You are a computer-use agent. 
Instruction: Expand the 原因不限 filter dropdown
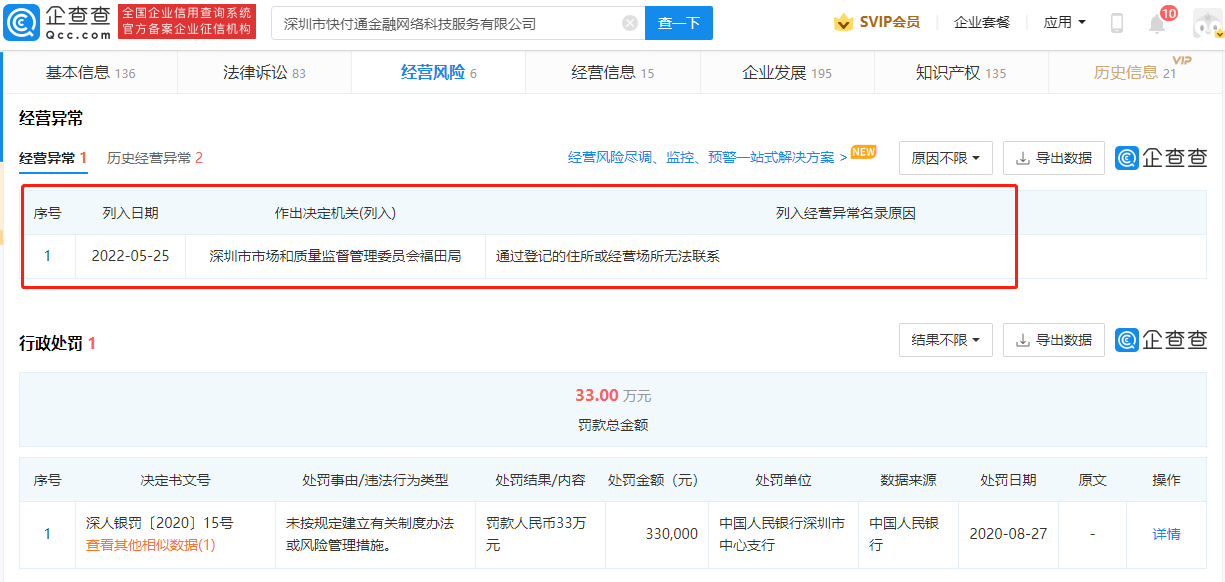(x=946, y=158)
